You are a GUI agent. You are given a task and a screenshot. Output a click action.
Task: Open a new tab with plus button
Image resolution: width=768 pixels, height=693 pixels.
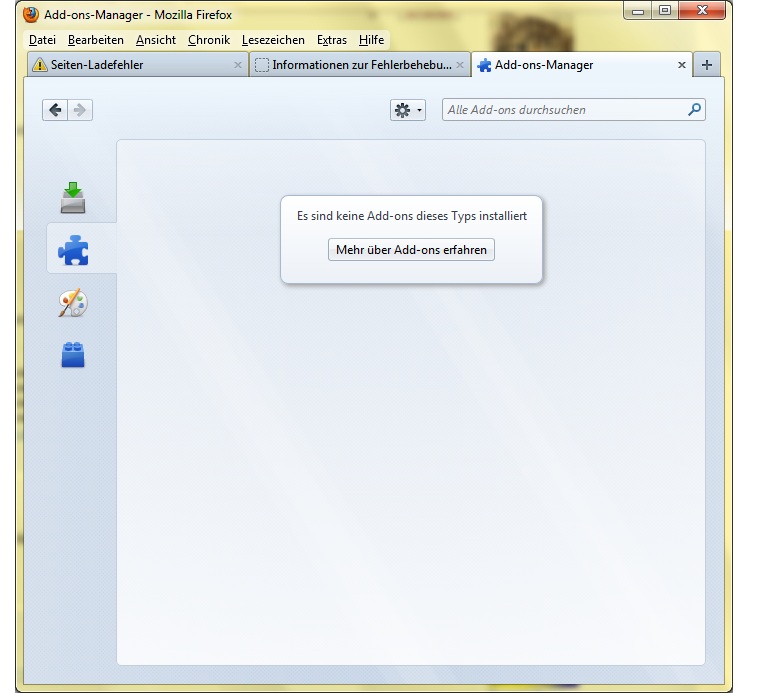[x=706, y=65]
